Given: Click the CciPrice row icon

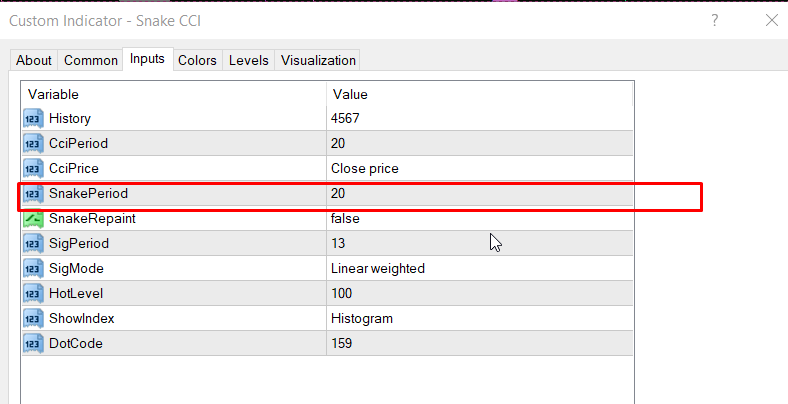Looking at the screenshot, I should (x=32, y=168).
